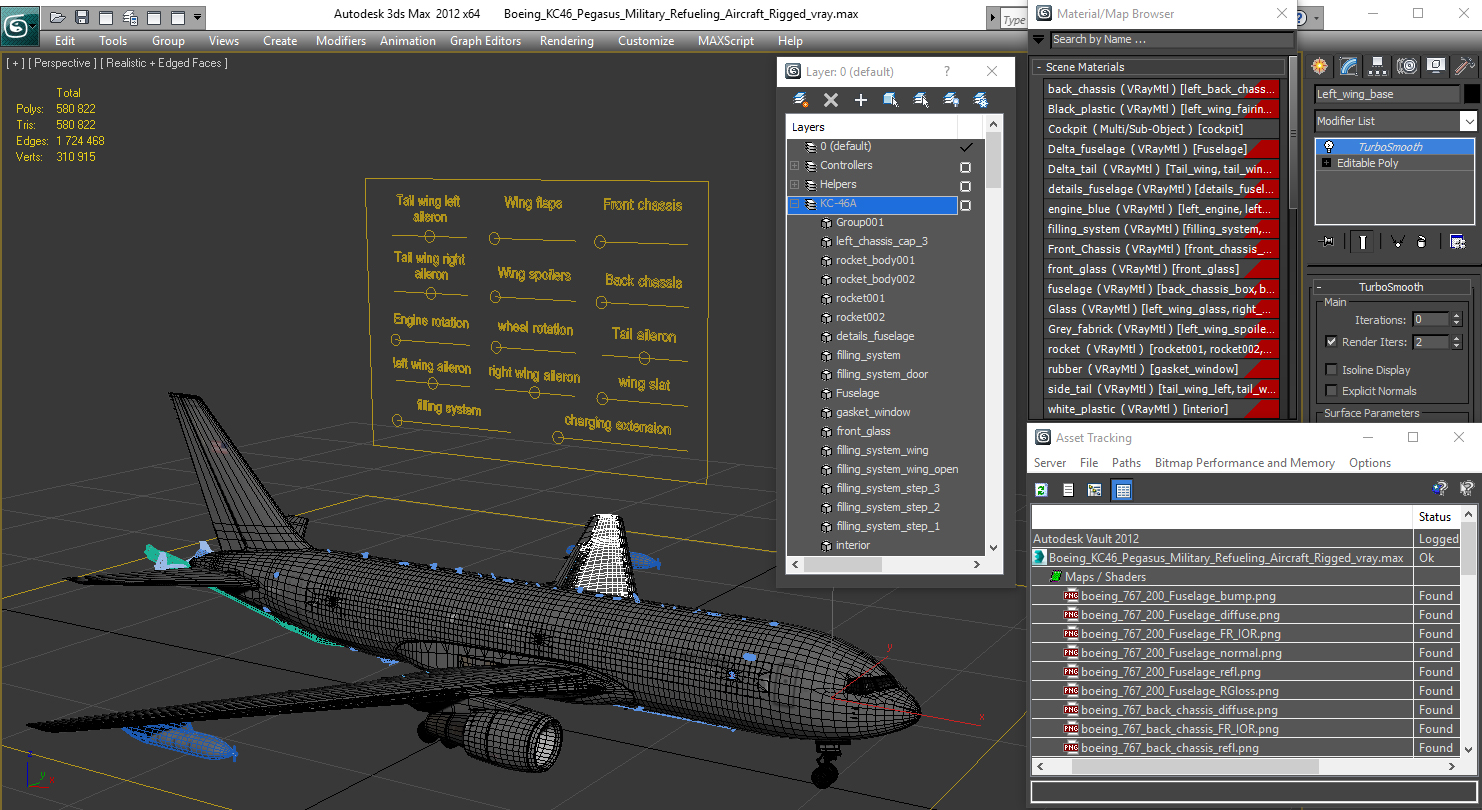
Task: Open Material/Map Browser options arrow
Action: point(1039,40)
